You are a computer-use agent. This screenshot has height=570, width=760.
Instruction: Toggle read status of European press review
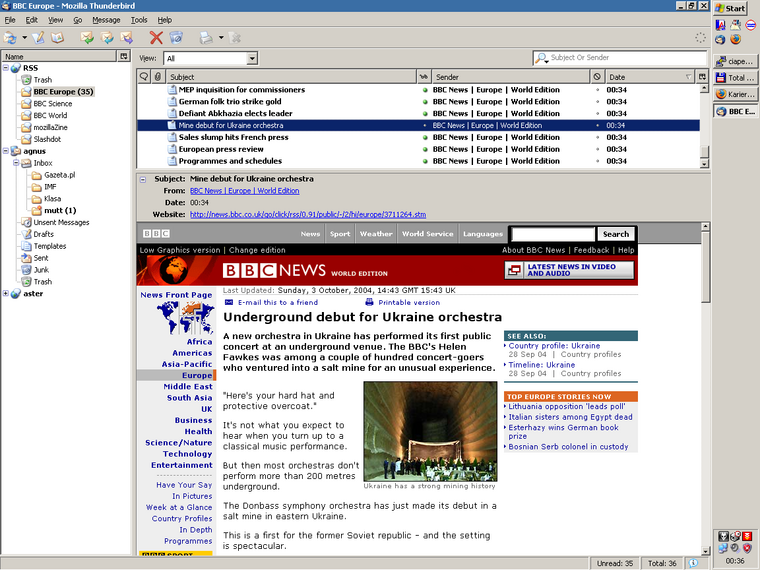(x=425, y=149)
